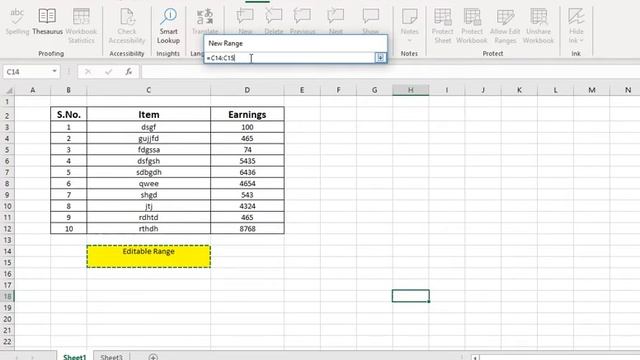Viewport: 640px width, 360px height.
Task: Select the Earnings value 8768
Action: (247, 229)
